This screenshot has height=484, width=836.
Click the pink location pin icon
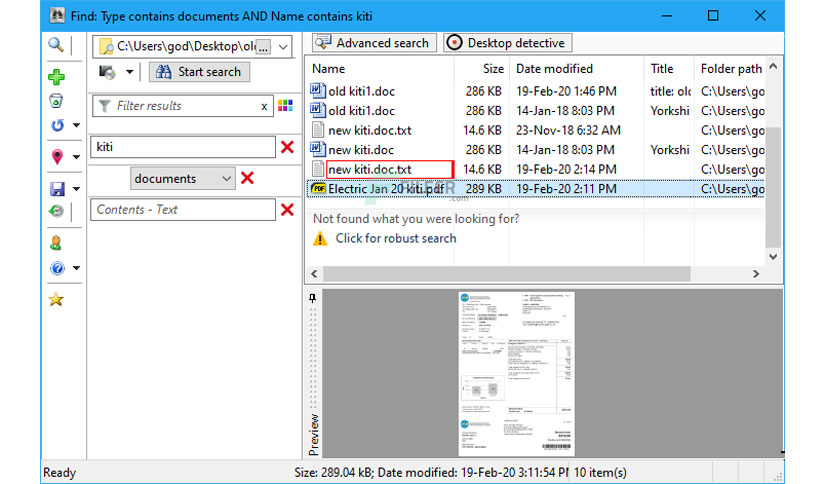tap(57, 156)
